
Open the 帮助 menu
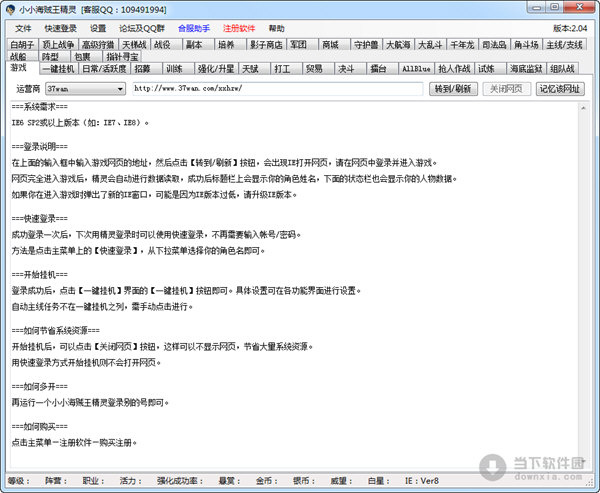coord(276,29)
